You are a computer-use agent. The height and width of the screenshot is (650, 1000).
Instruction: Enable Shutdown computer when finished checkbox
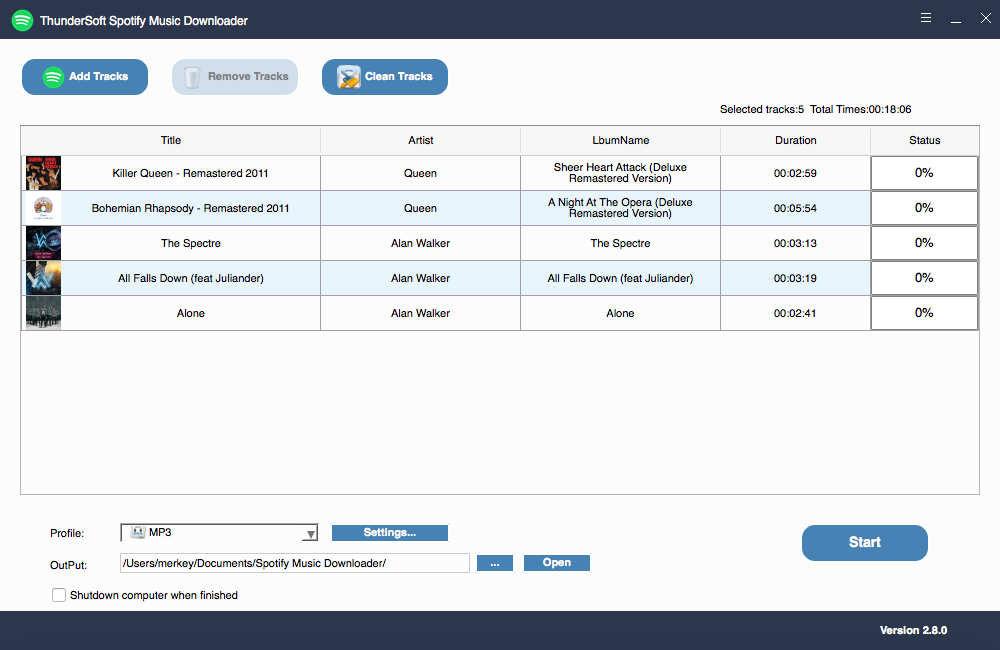(x=59, y=595)
